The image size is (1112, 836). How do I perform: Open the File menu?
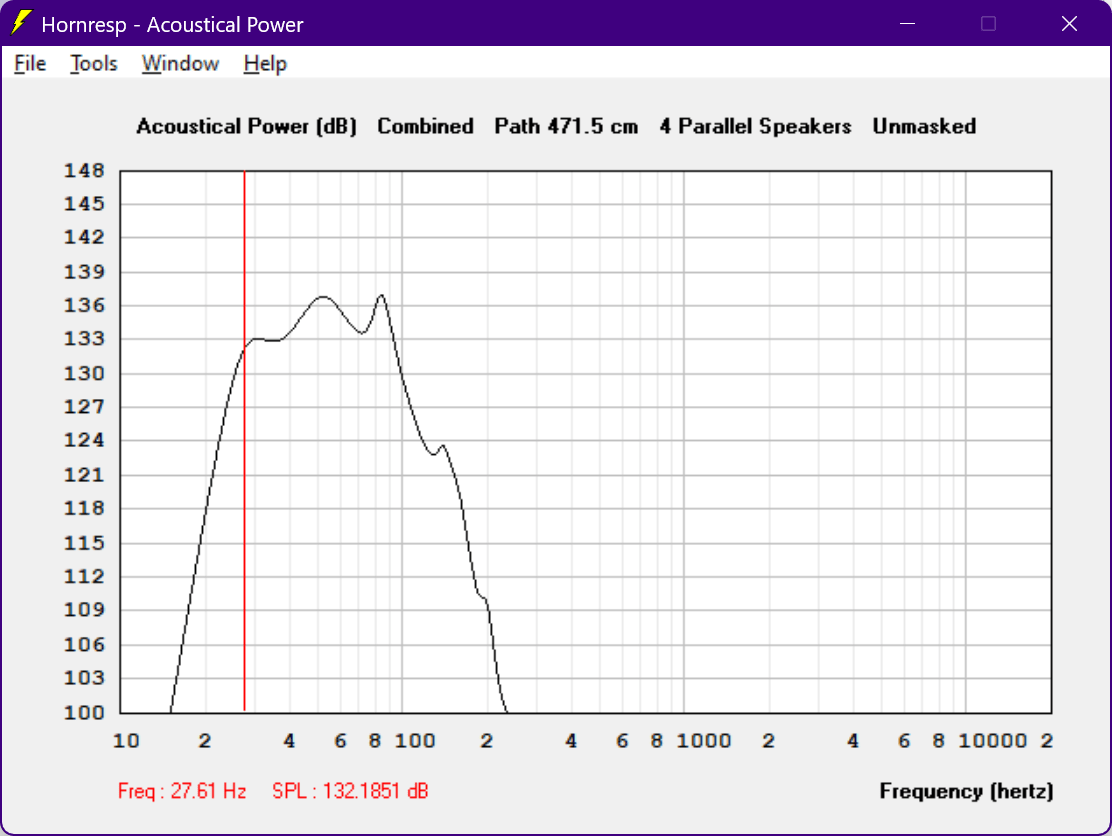point(30,64)
